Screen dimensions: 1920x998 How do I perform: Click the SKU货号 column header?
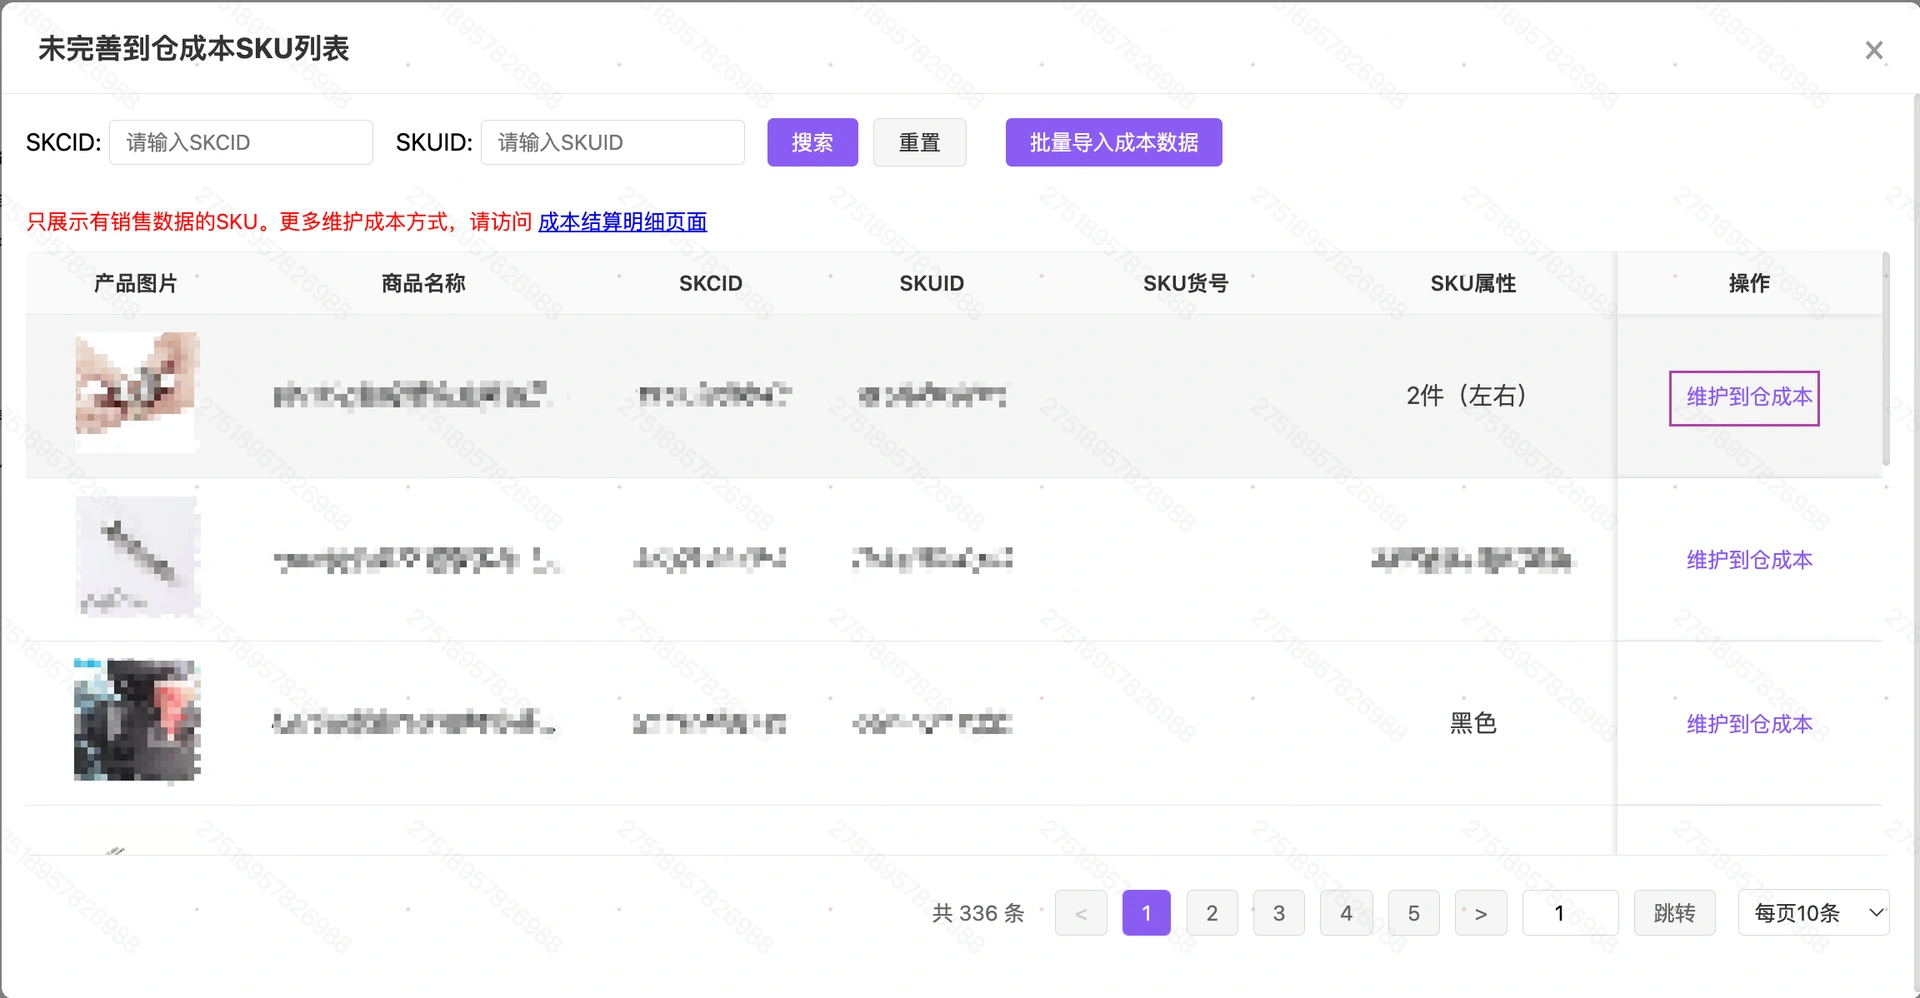point(1186,283)
